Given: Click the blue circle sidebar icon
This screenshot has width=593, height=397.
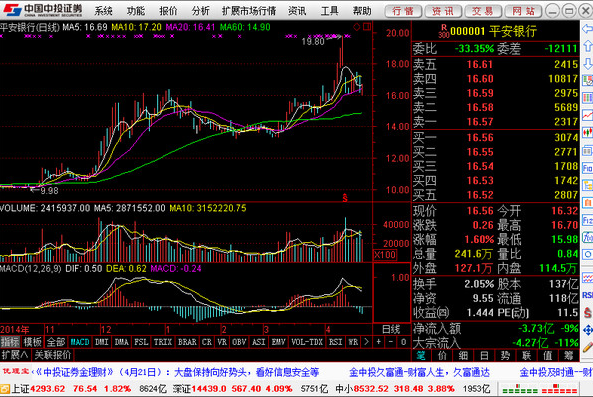Looking at the screenshot, I should 587,254.
